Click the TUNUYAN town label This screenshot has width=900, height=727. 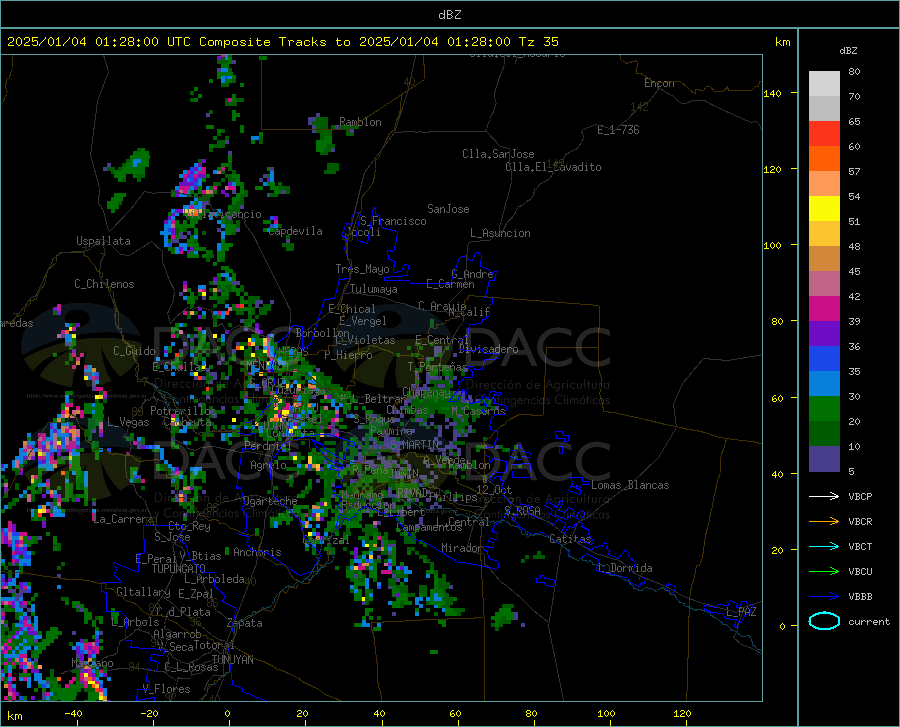[x=232, y=660]
